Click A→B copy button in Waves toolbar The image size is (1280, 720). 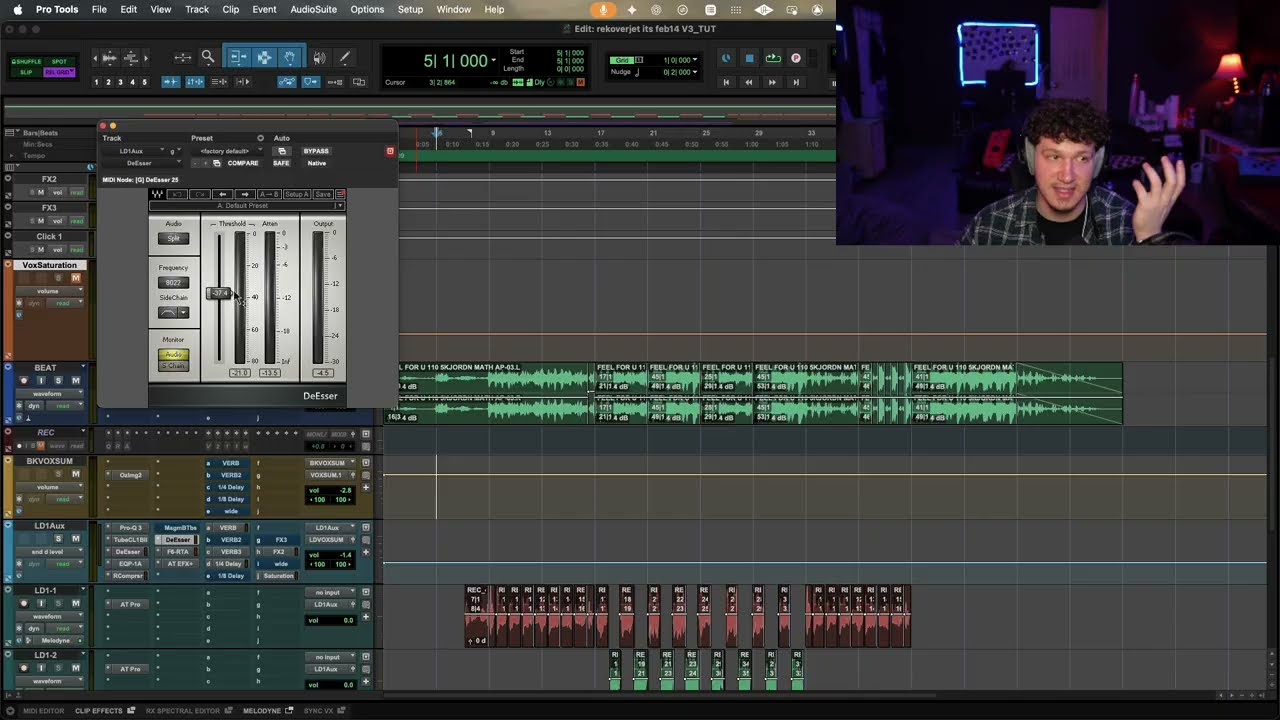[x=269, y=194]
